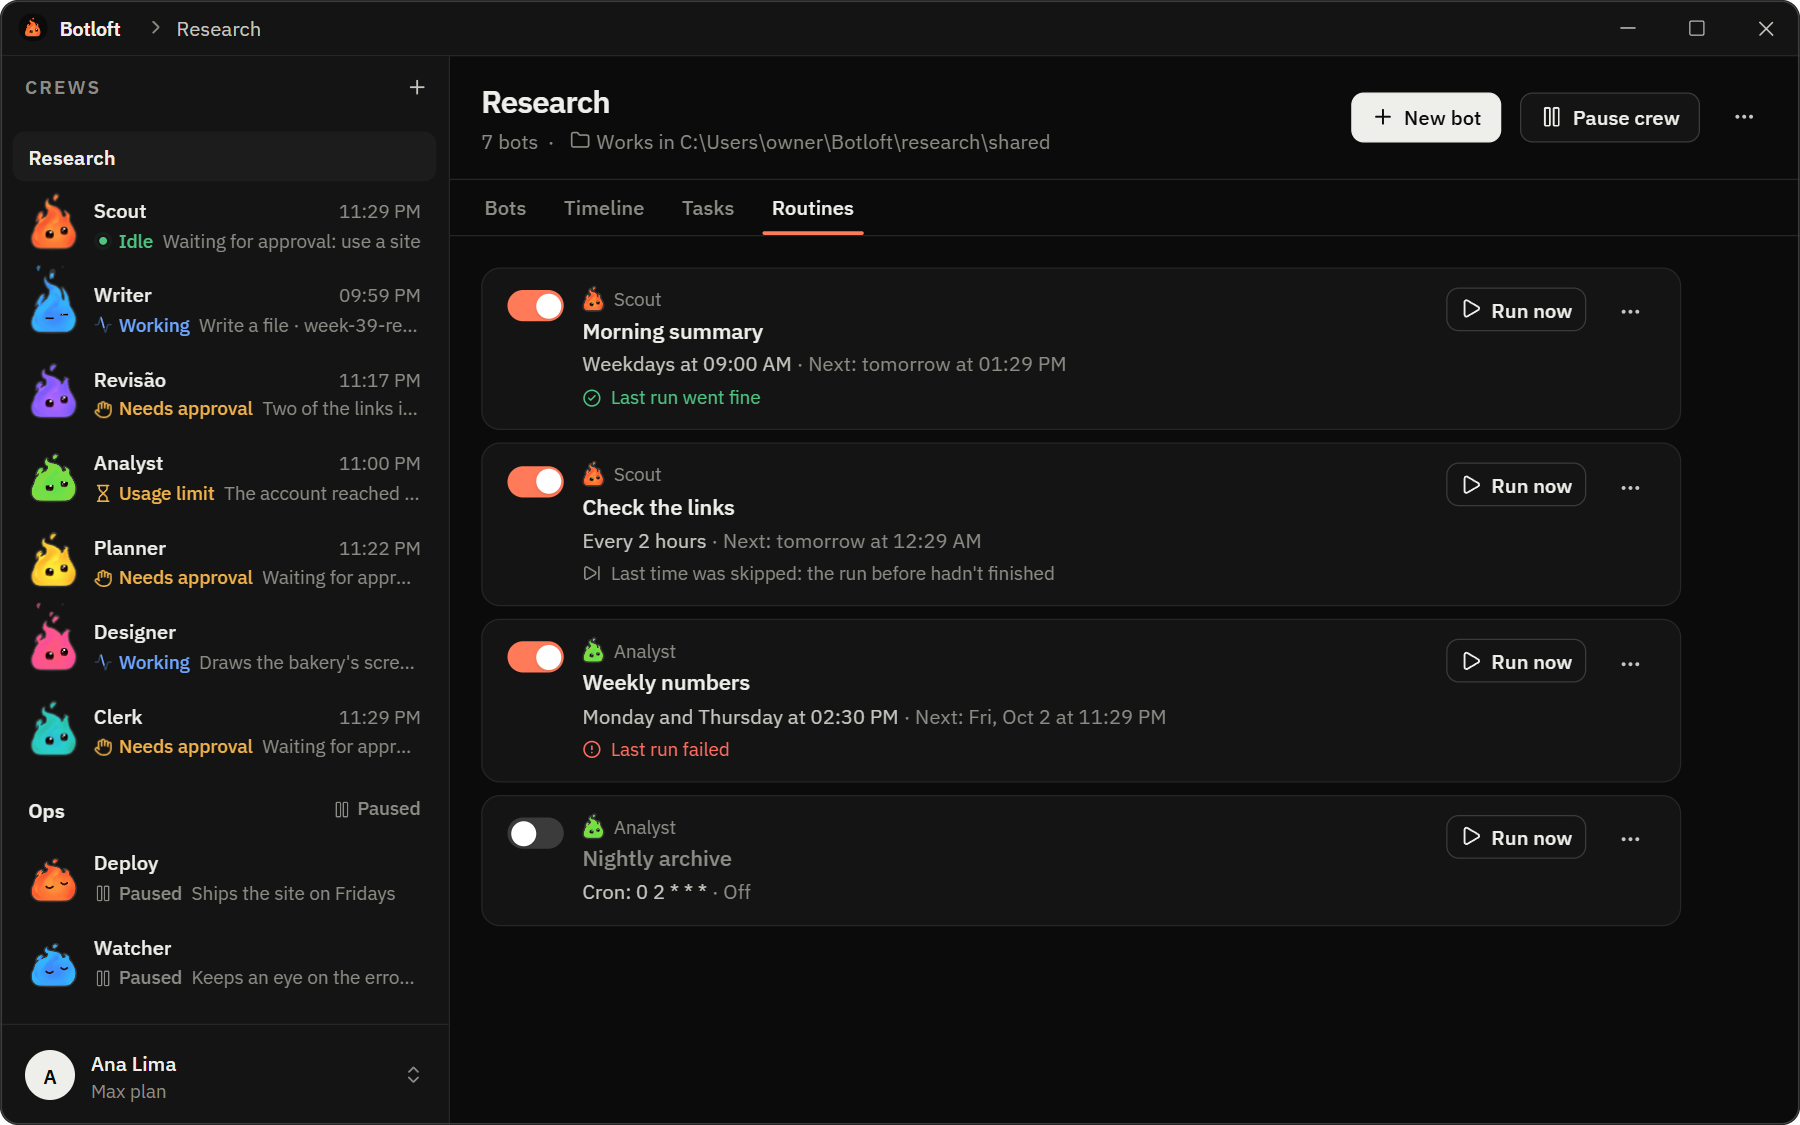Screen dimensions: 1800x1125
Task: Collapse the Research crew section header
Action: pos(224,158)
